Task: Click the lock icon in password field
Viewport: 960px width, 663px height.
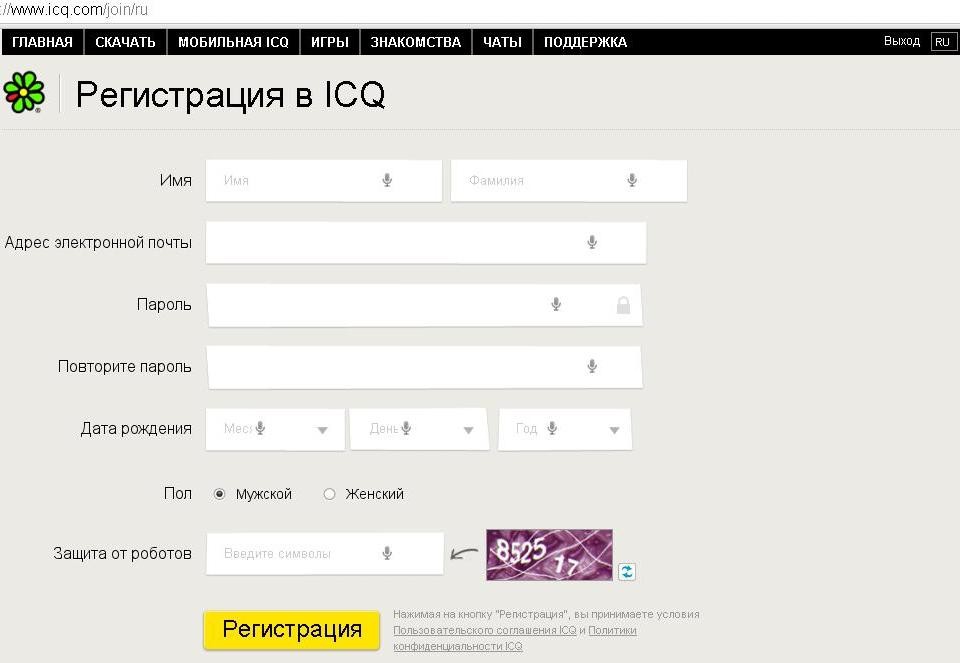Action: pyautogui.click(x=623, y=304)
